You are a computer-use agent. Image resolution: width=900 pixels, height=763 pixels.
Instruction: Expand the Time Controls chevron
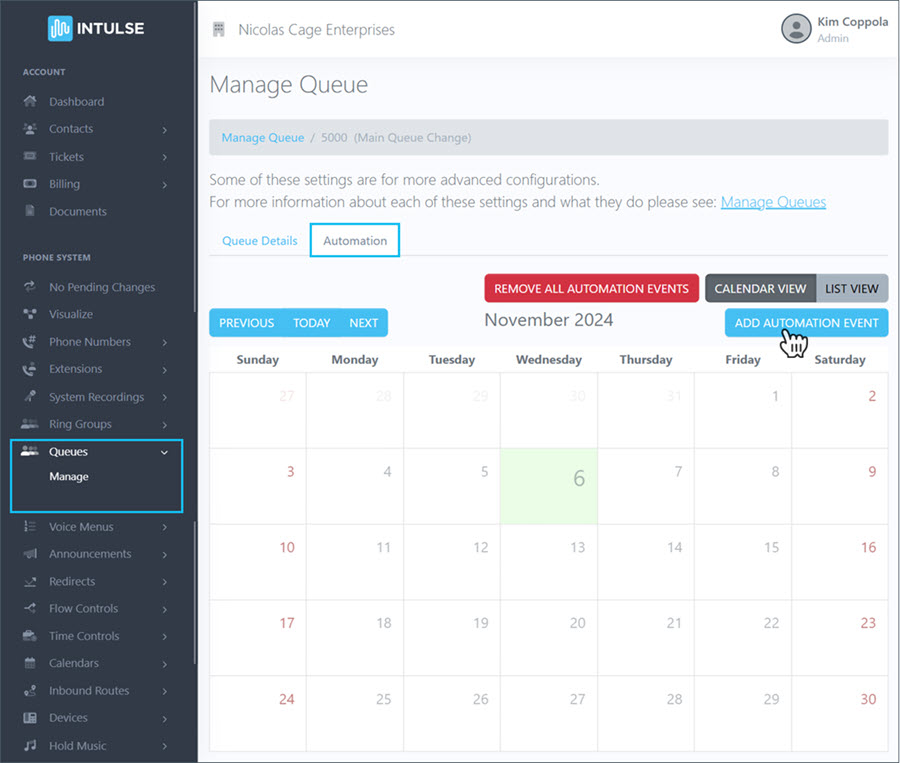tap(164, 637)
